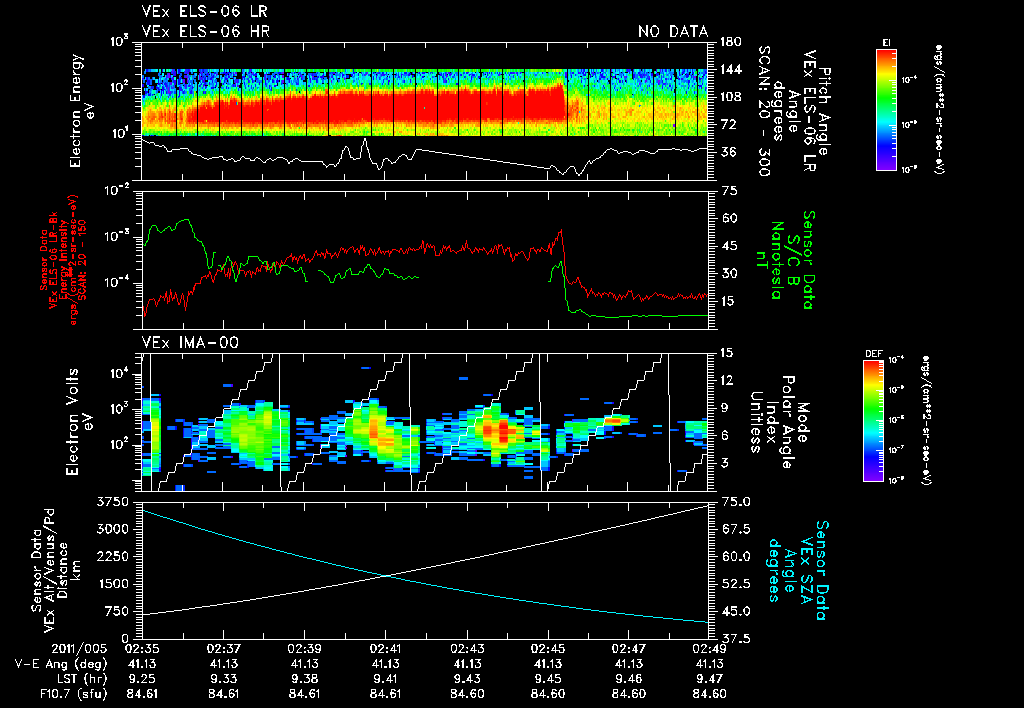Click the 02:43 time tick label
Screen dimensions: 1024x708
pyautogui.click(x=466, y=649)
